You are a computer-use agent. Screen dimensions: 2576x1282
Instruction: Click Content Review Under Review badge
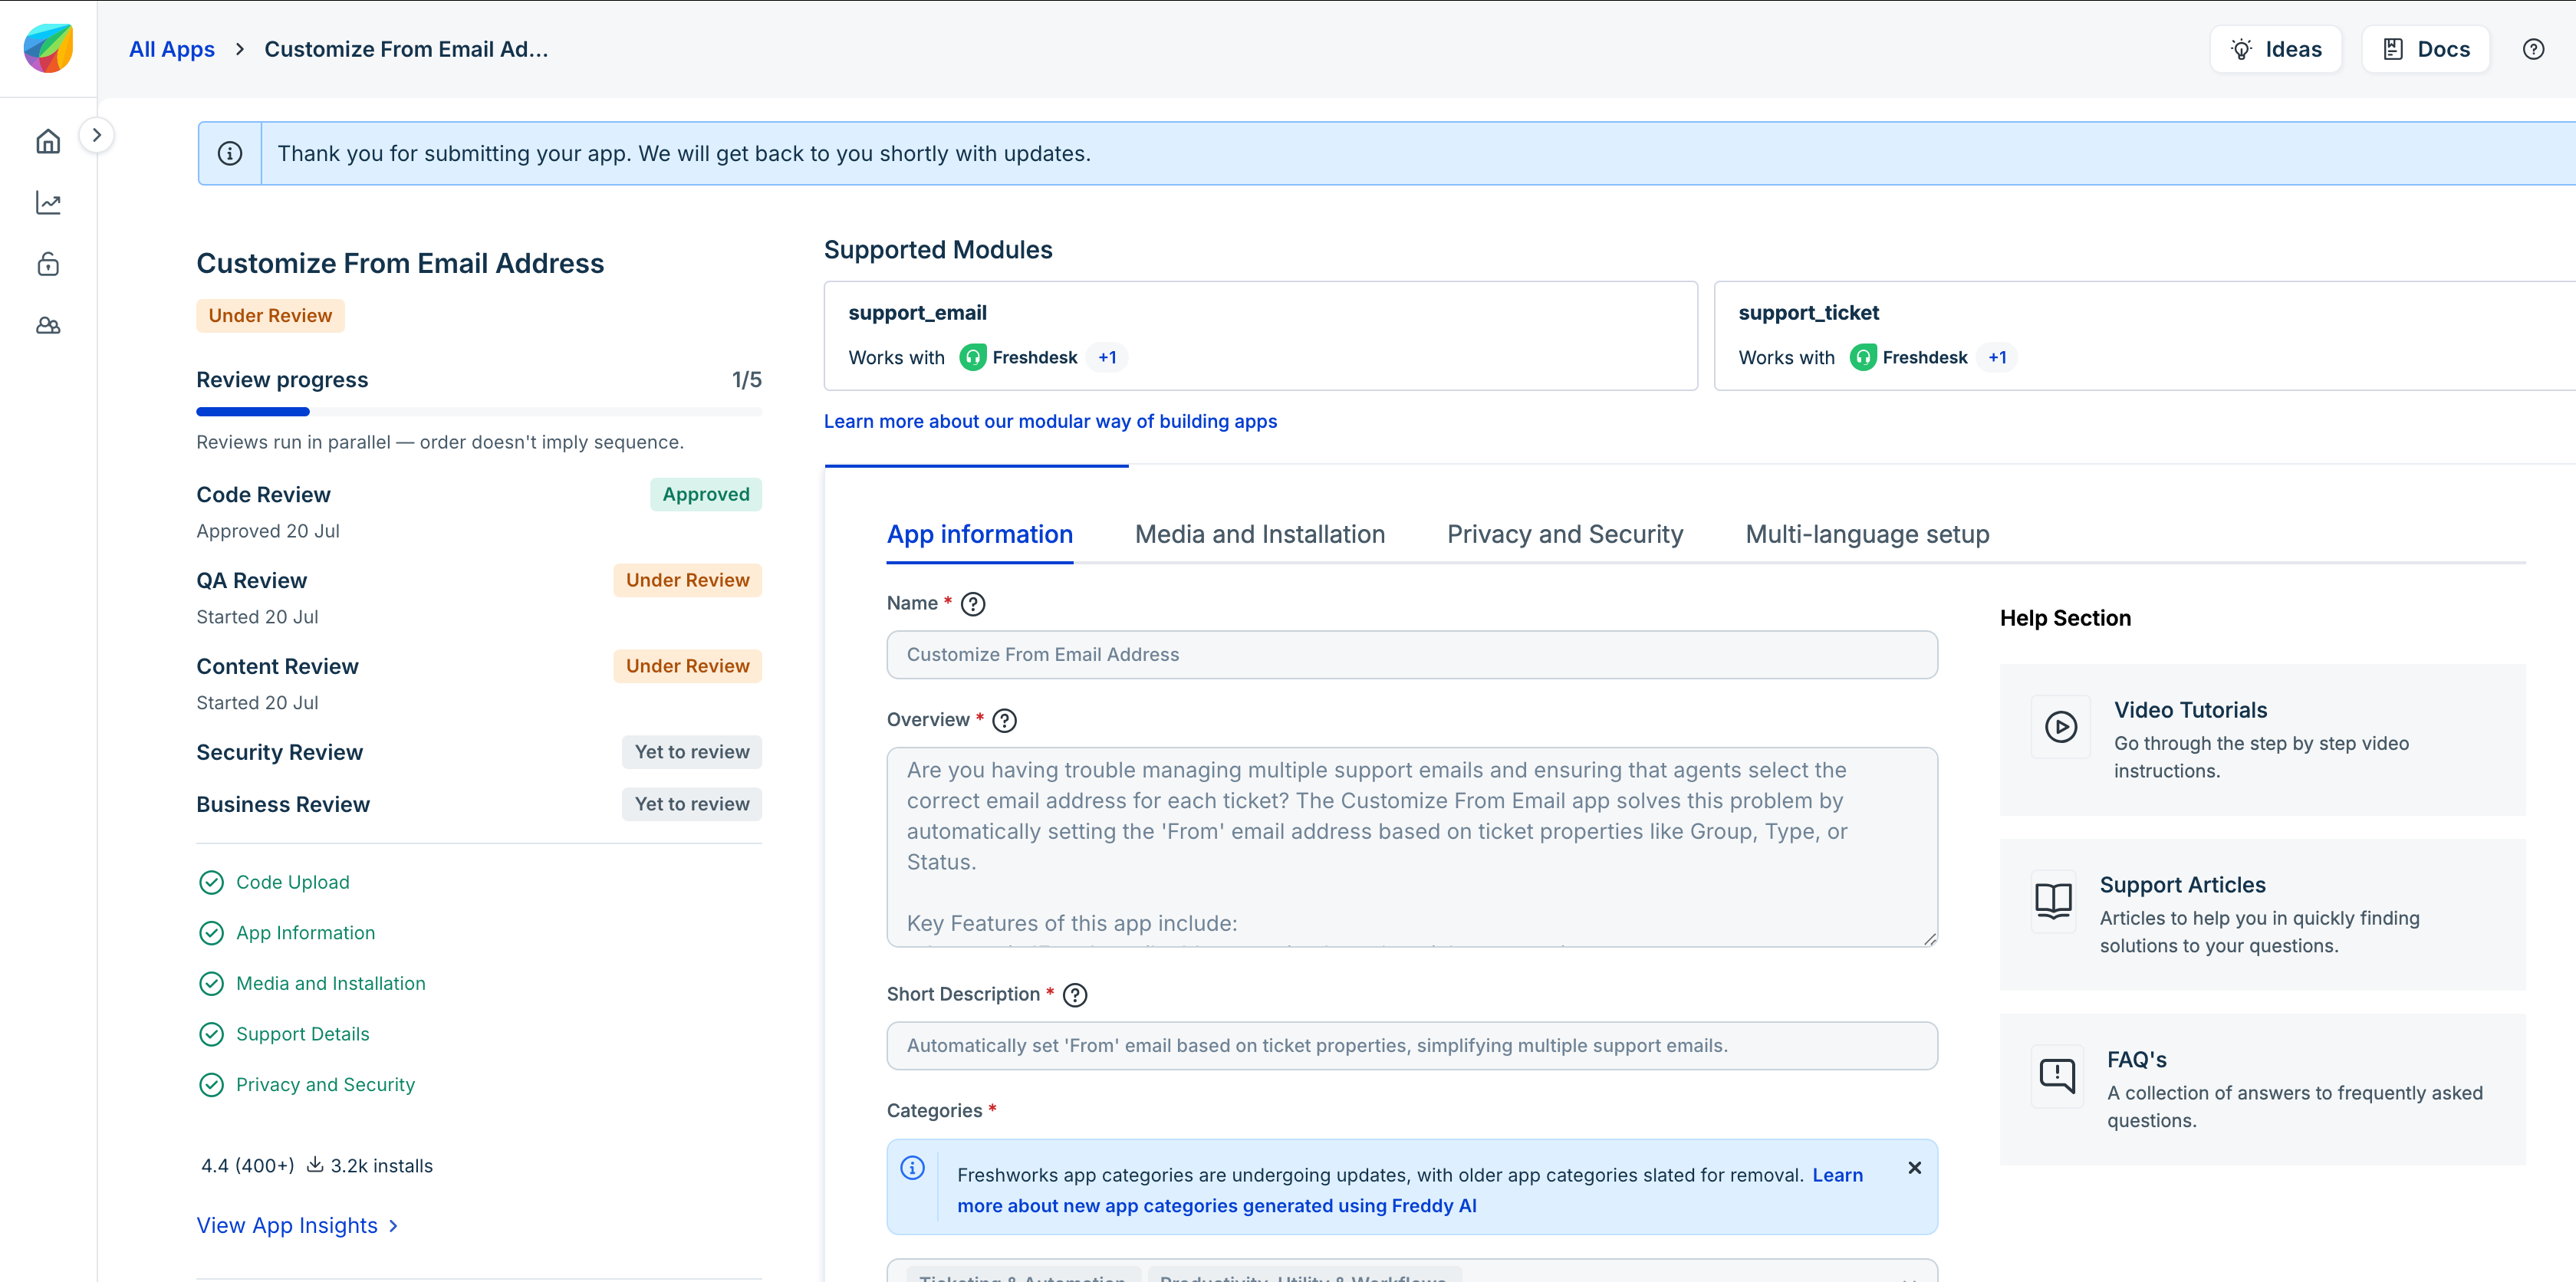688,666
